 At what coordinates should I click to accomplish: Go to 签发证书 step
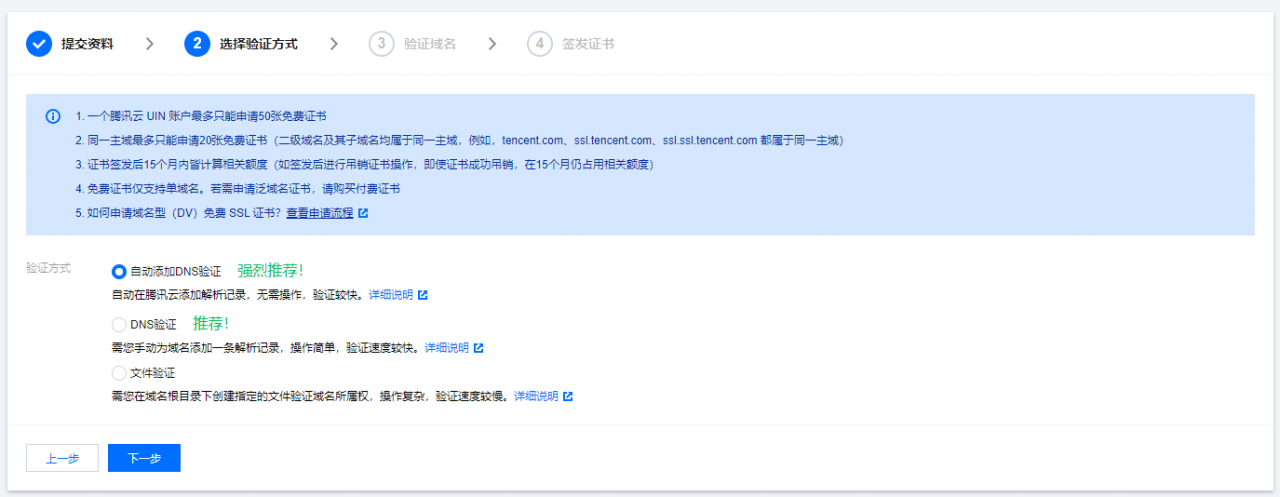click(x=587, y=44)
